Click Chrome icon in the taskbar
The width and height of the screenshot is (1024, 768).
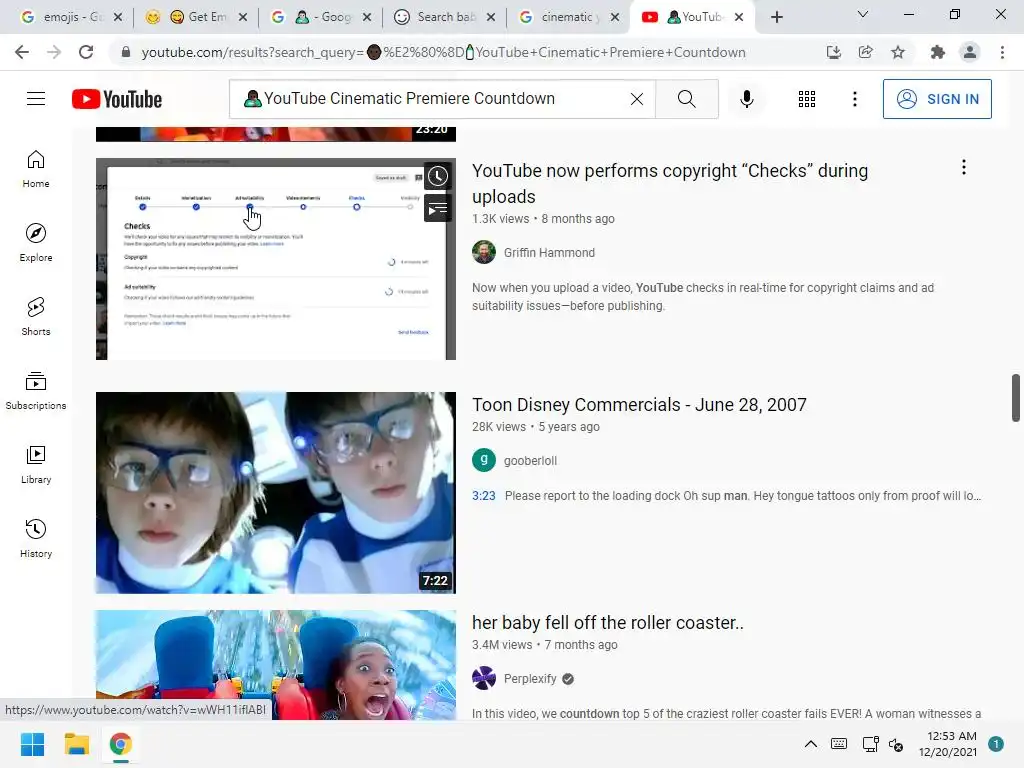click(120, 744)
